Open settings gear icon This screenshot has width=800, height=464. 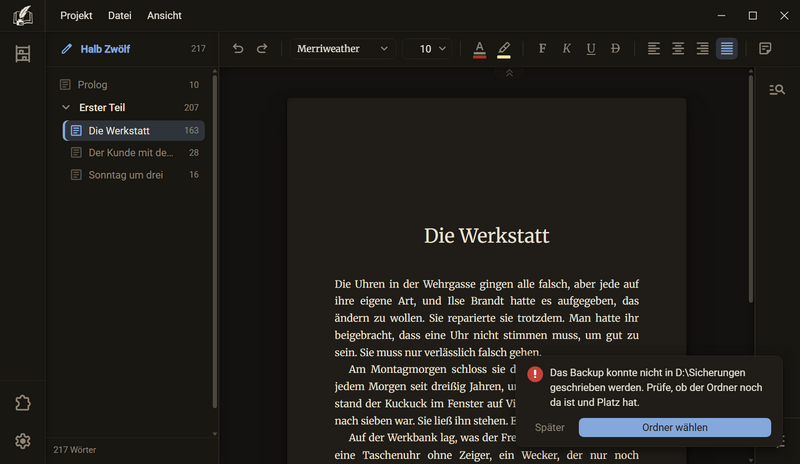(22, 441)
